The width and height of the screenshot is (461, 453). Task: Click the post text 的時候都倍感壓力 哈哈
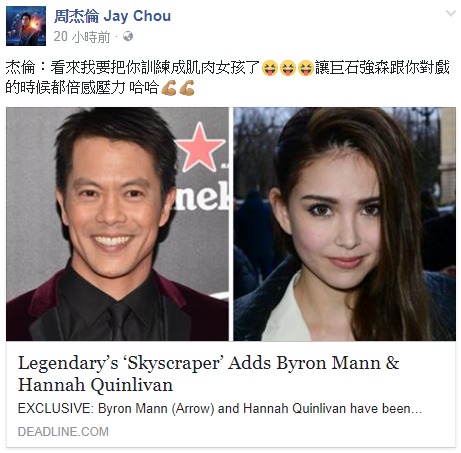(x=82, y=88)
